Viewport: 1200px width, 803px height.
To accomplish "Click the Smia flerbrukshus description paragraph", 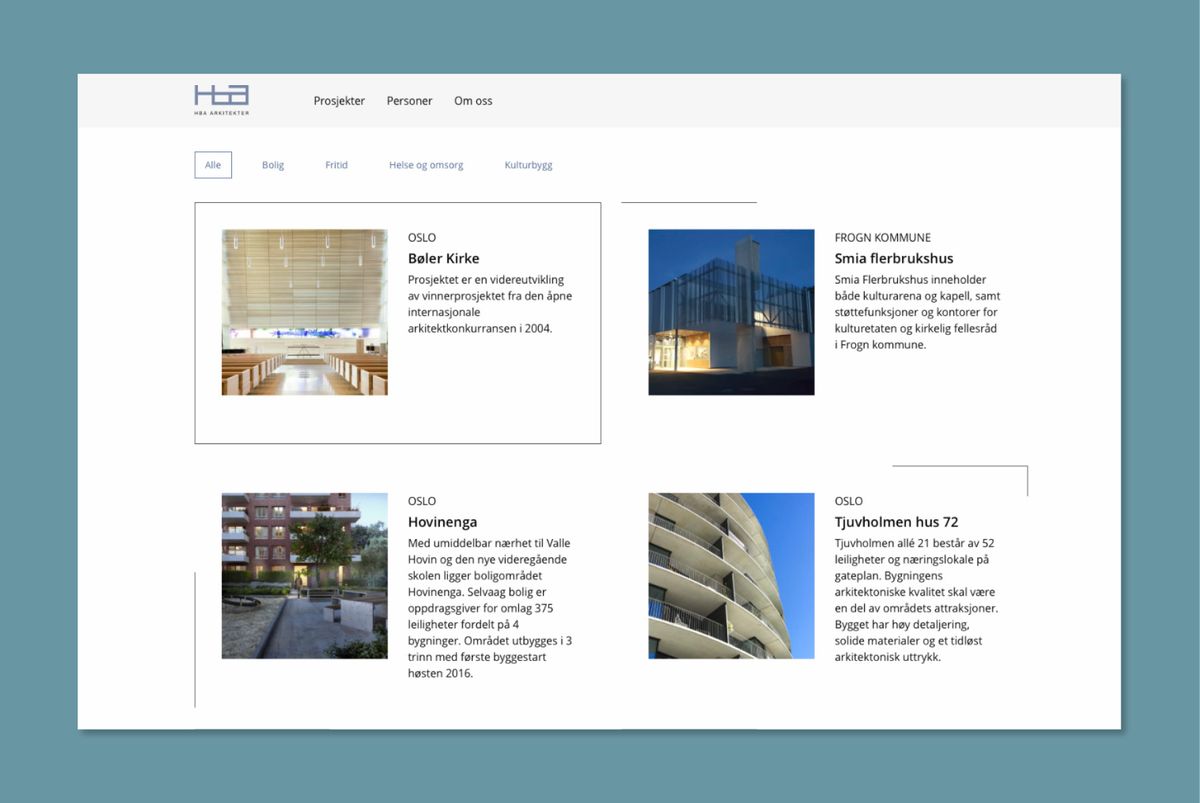I will pyautogui.click(x=918, y=312).
